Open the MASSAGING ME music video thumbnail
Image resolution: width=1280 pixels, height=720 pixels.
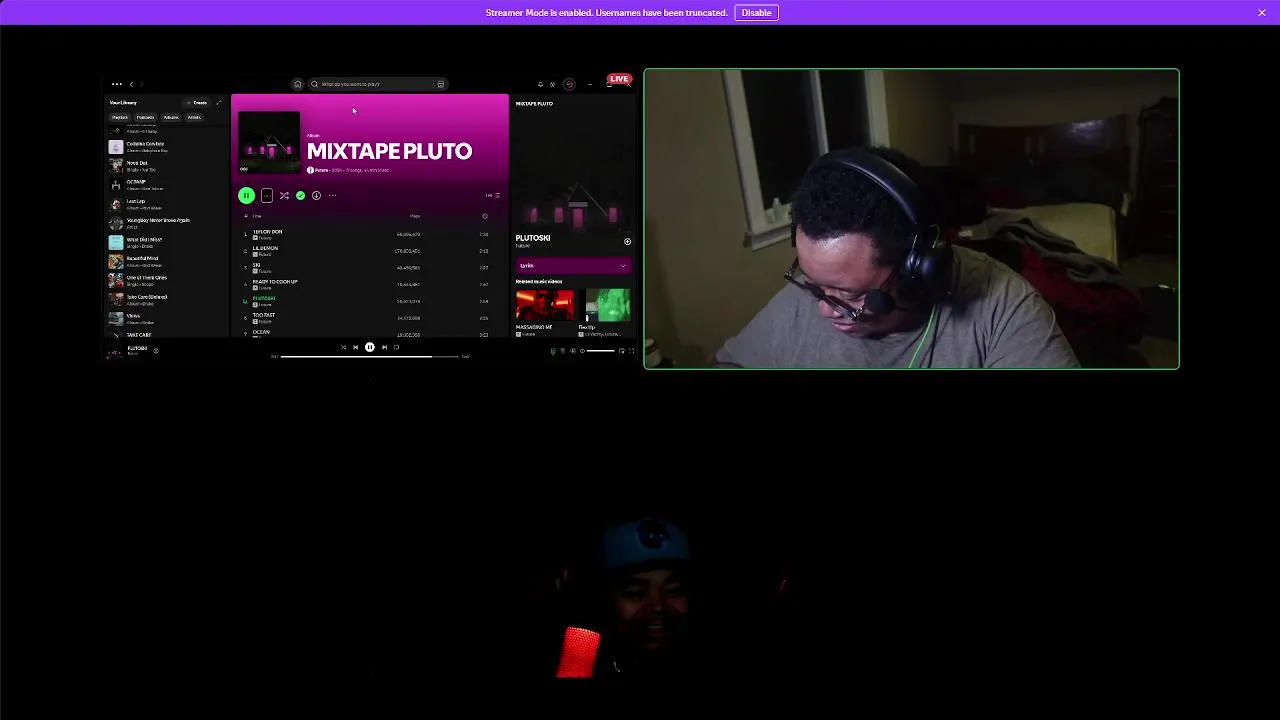pyautogui.click(x=544, y=304)
